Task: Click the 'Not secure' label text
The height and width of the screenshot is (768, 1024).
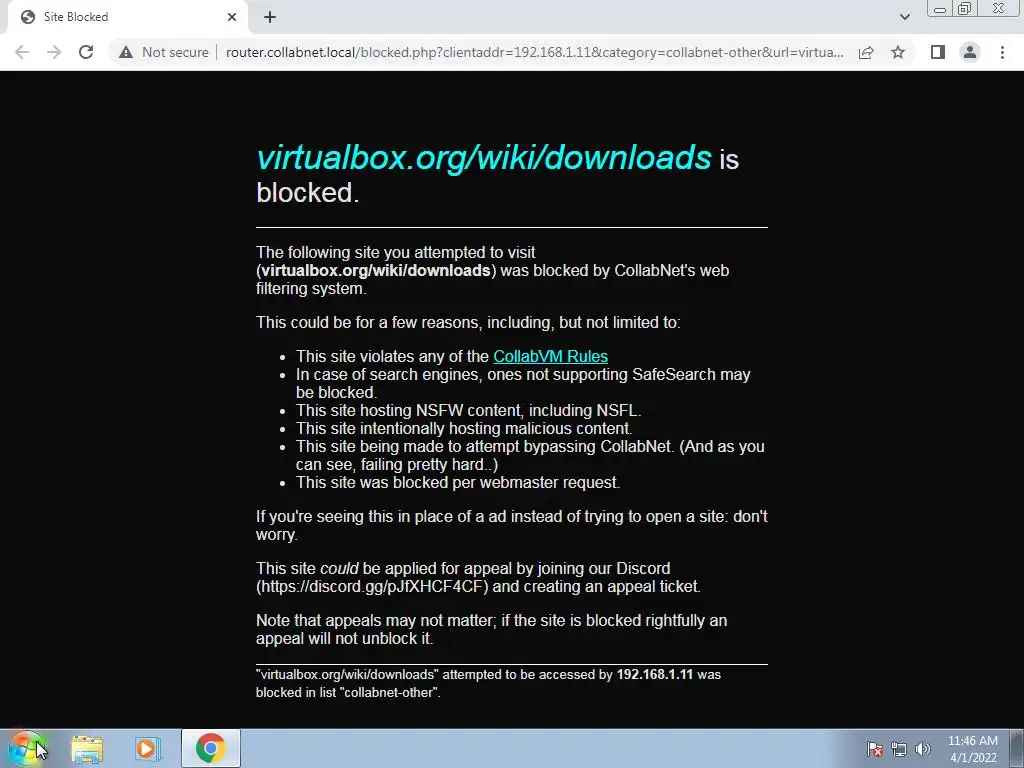Action: pos(175,52)
